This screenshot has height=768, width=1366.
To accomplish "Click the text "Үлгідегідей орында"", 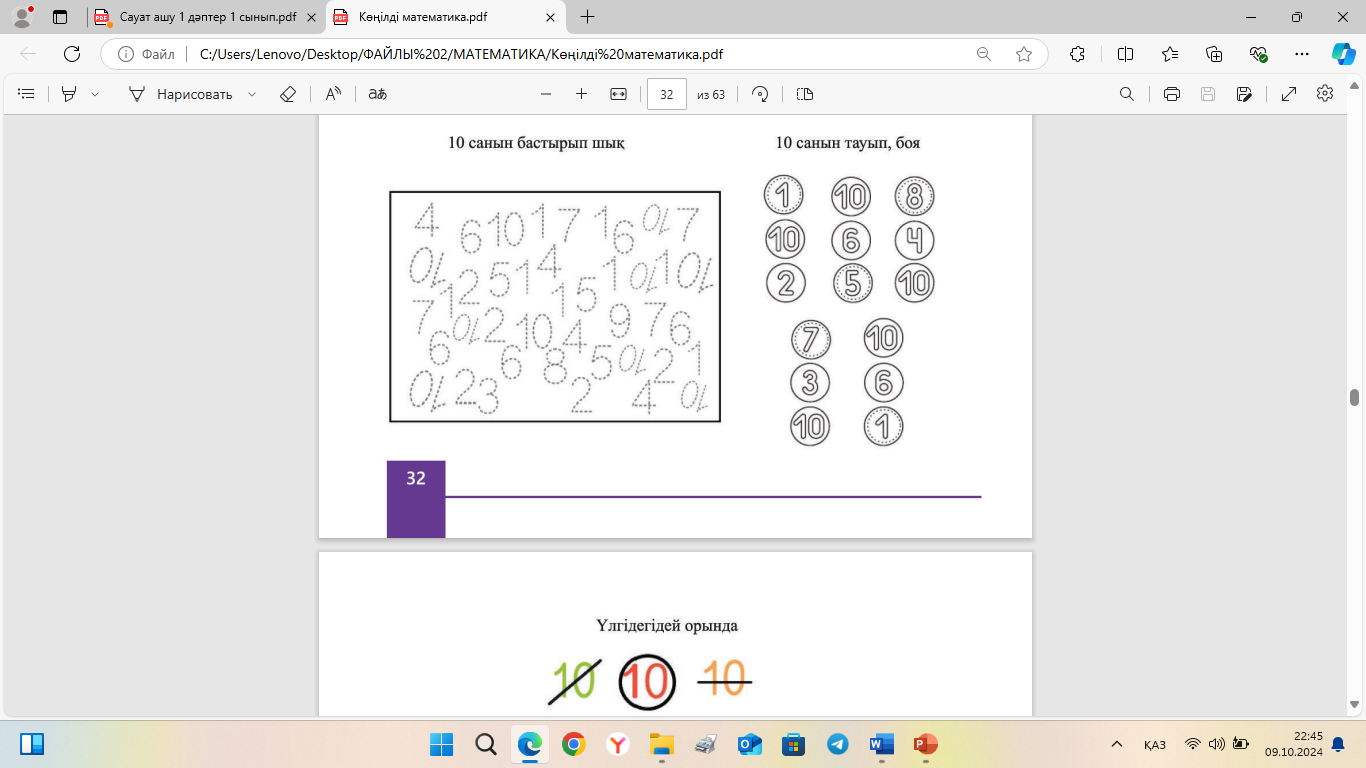I will coord(667,626).
